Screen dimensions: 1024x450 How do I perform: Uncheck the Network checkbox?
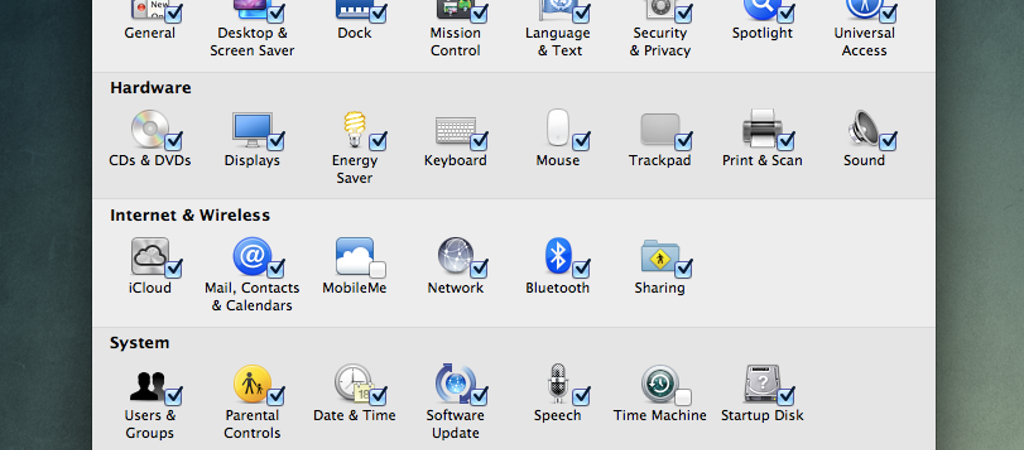pos(479,268)
